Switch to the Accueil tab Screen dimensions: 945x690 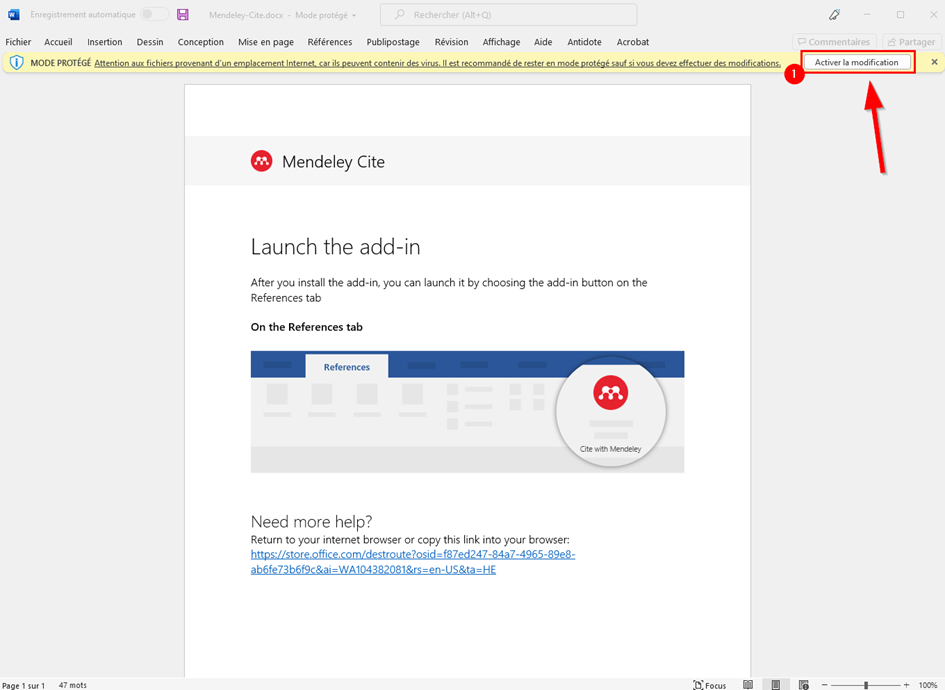[58, 42]
